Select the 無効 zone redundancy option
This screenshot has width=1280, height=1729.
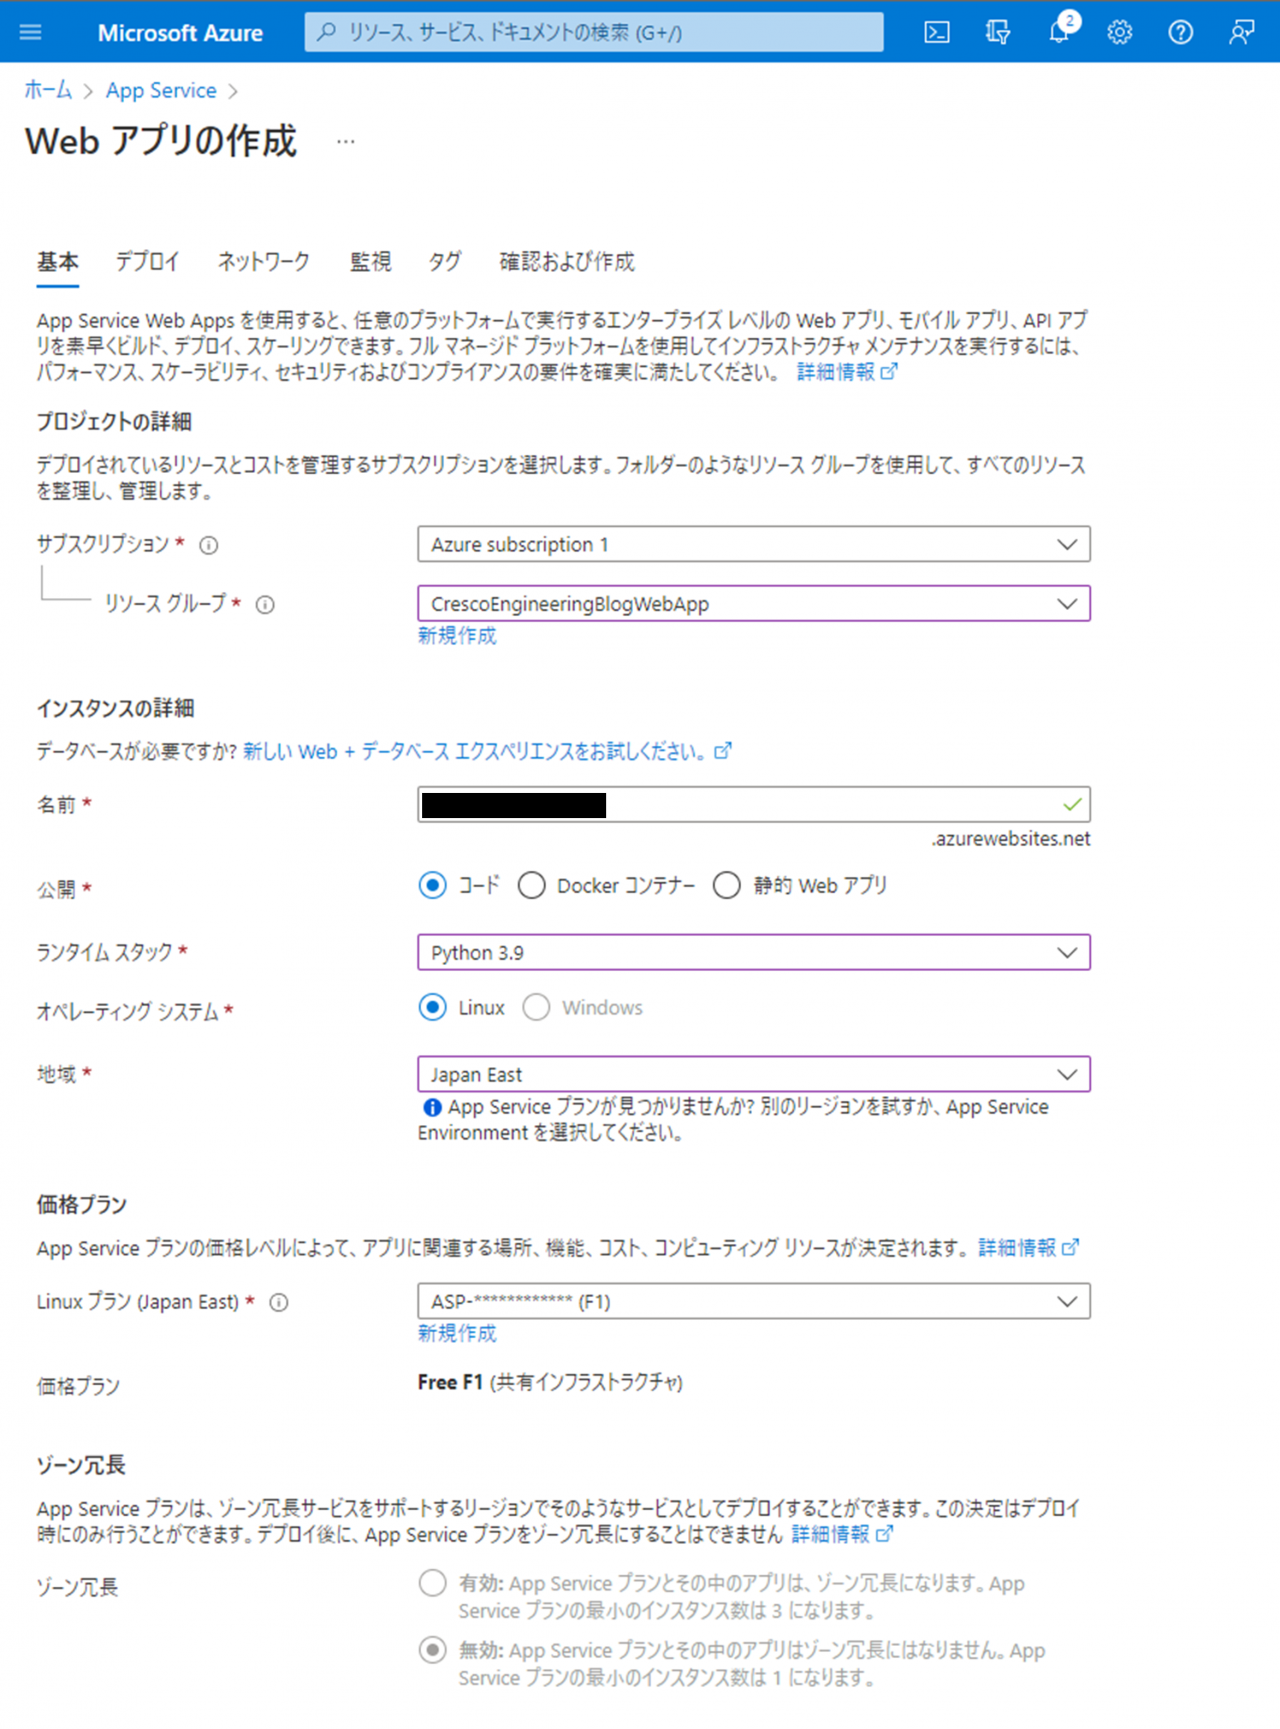432,1650
